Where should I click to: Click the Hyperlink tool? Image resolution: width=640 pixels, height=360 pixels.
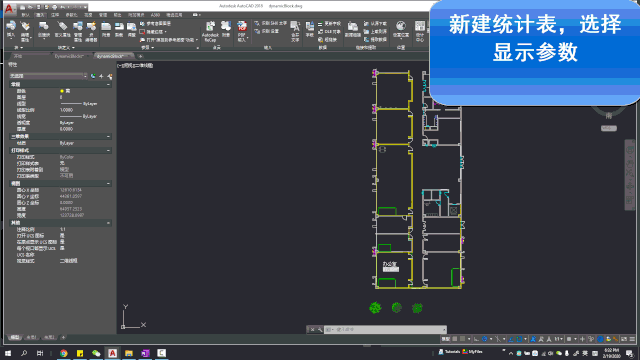click(327, 40)
